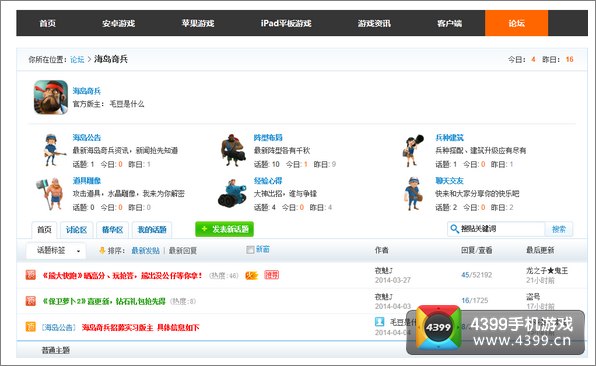596x366 pixels.
Task: Click last poster 盗号
Action: pos(533,296)
